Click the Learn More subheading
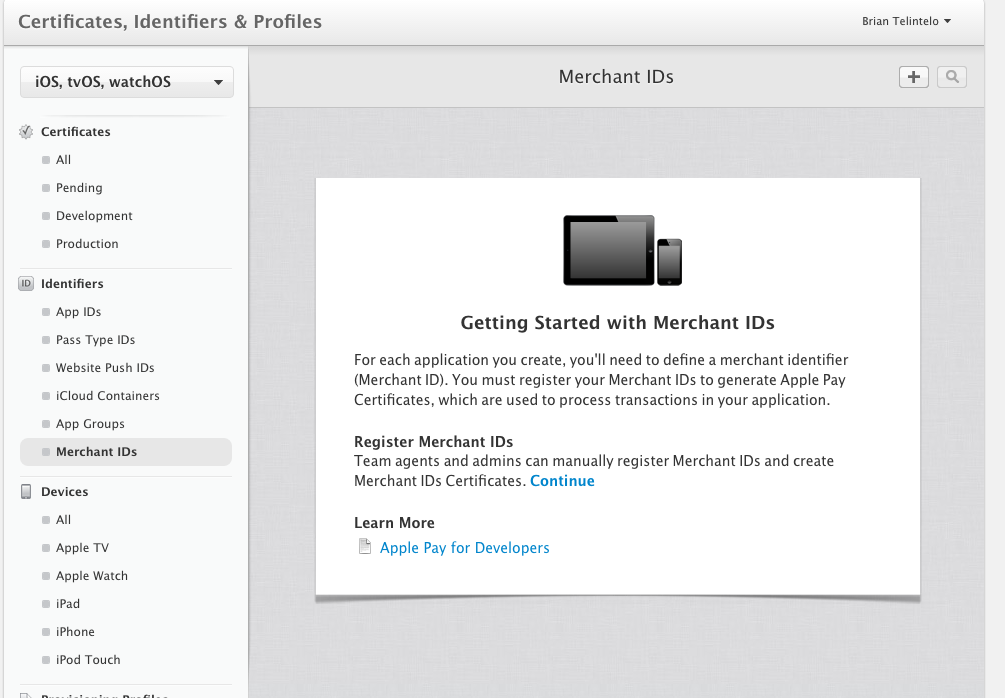Image resolution: width=1005 pixels, height=698 pixels. click(394, 523)
